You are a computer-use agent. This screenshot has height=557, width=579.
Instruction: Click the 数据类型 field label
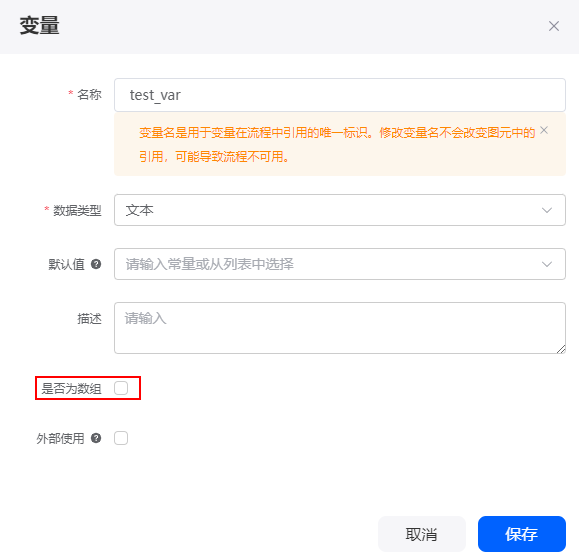77,210
